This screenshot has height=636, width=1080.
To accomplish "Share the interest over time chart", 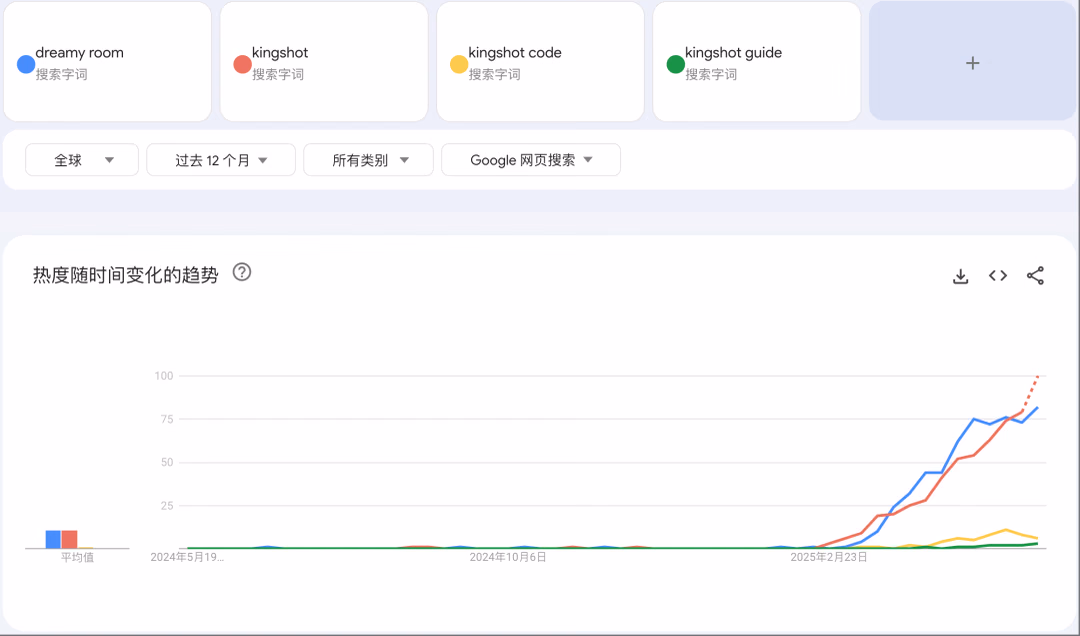I will 1035,276.
